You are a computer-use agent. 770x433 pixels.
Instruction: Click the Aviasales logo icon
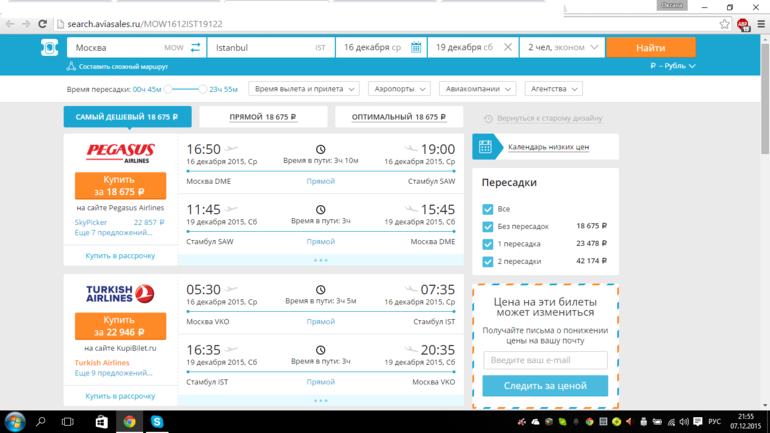click(49, 47)
